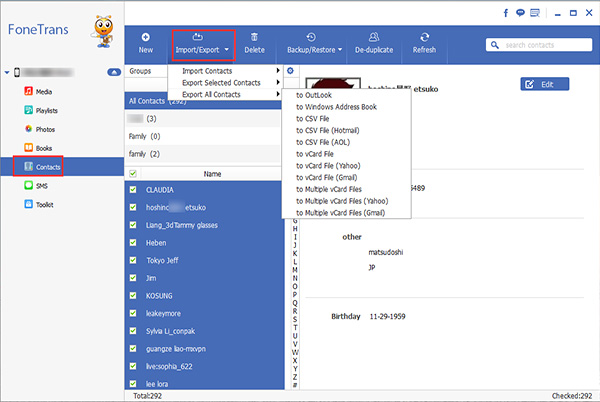Open the chat bubble feedback icon
The height and width of the screenshot is (402, 600).
point(520,13)
